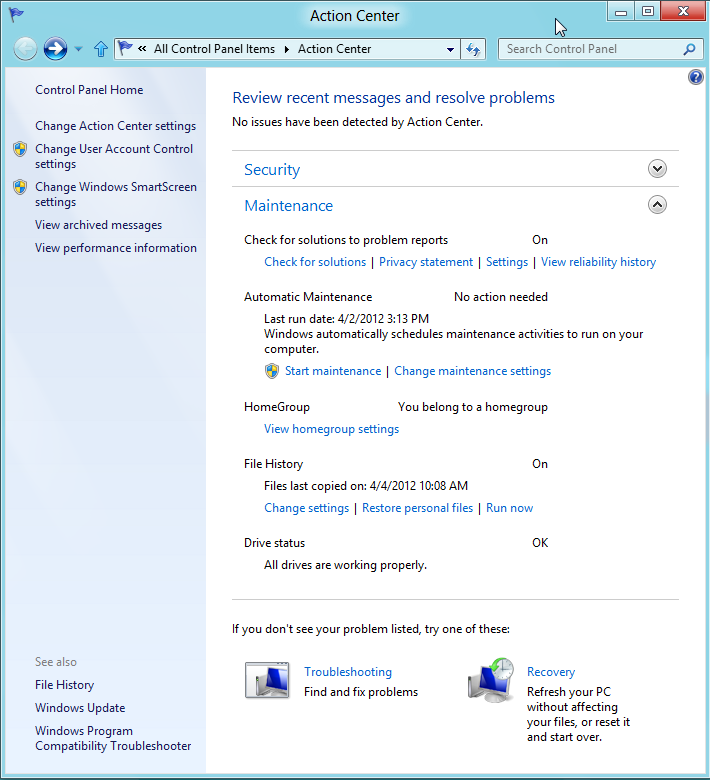The width and height of the screenshot is (710, 780).
Task: Expand the Security section chevron
Action: (657, 169)
